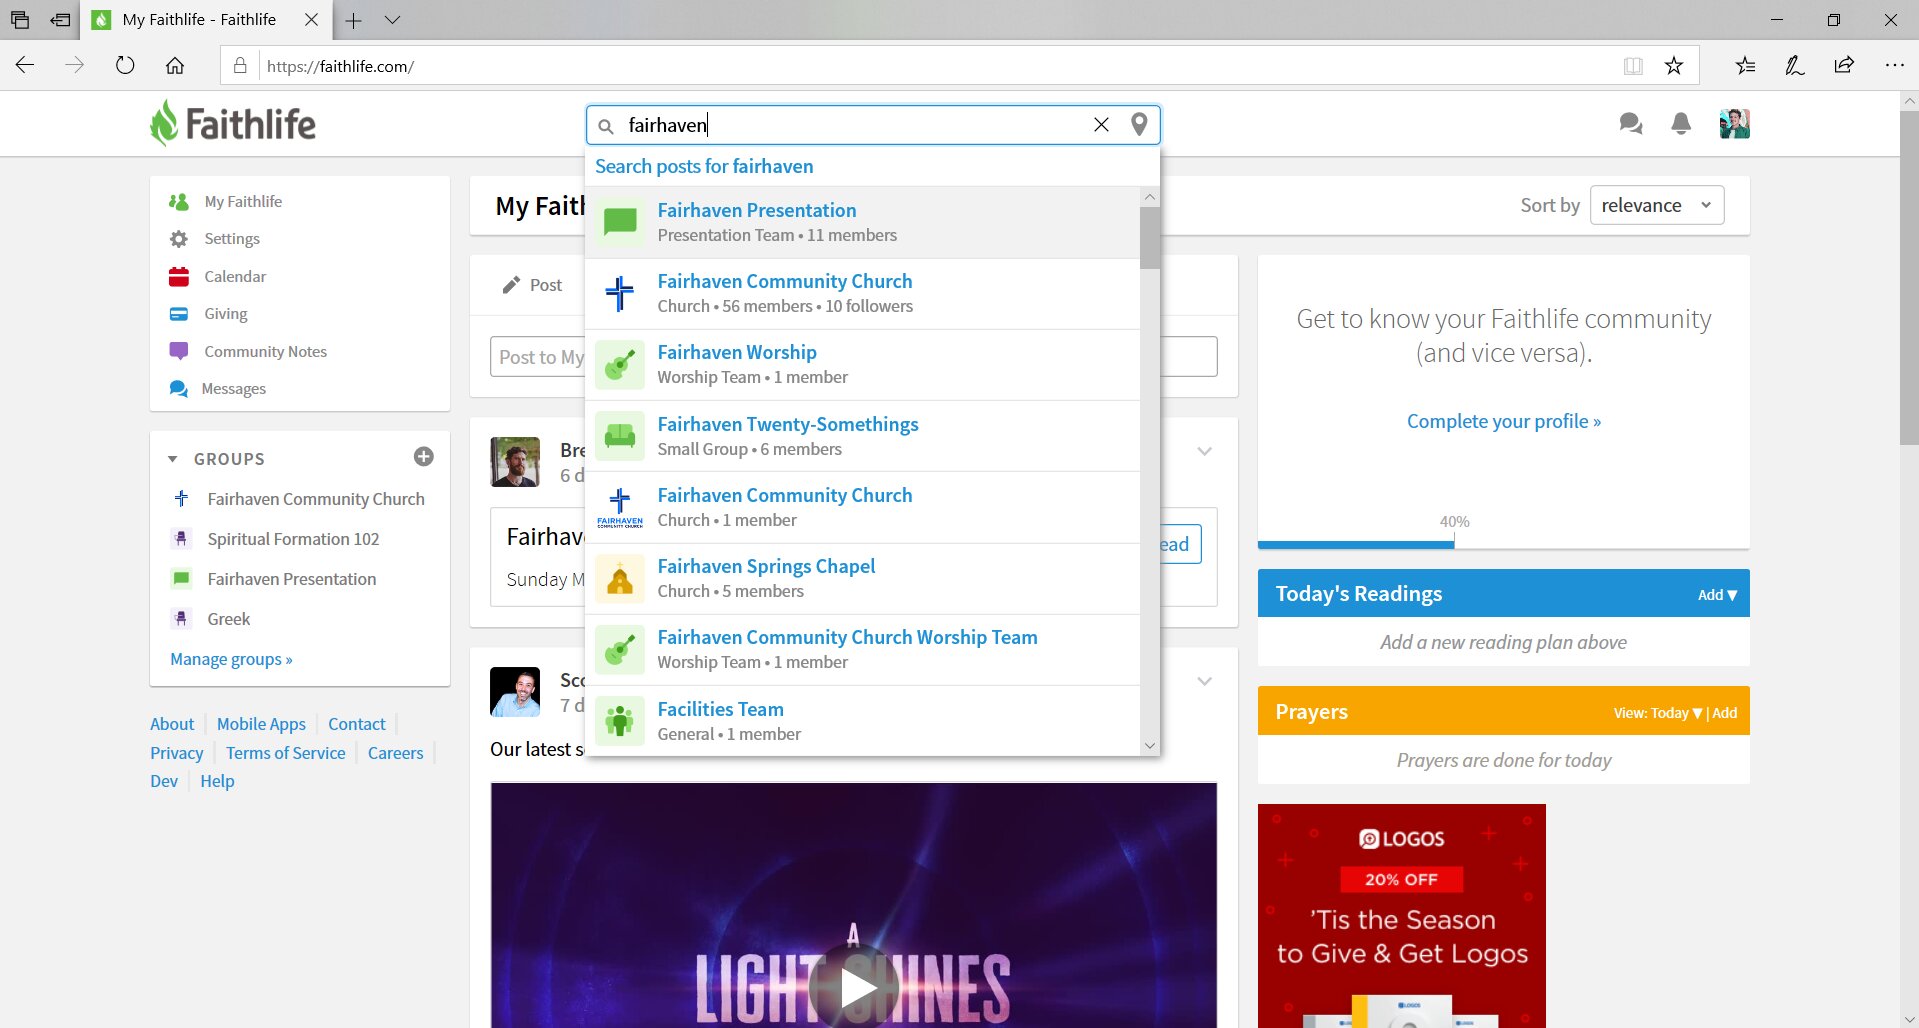The width and height of the screenshot is (1919, 1028).
Task: Click Add in Prayers header
Action: (x=1725, y=713)
